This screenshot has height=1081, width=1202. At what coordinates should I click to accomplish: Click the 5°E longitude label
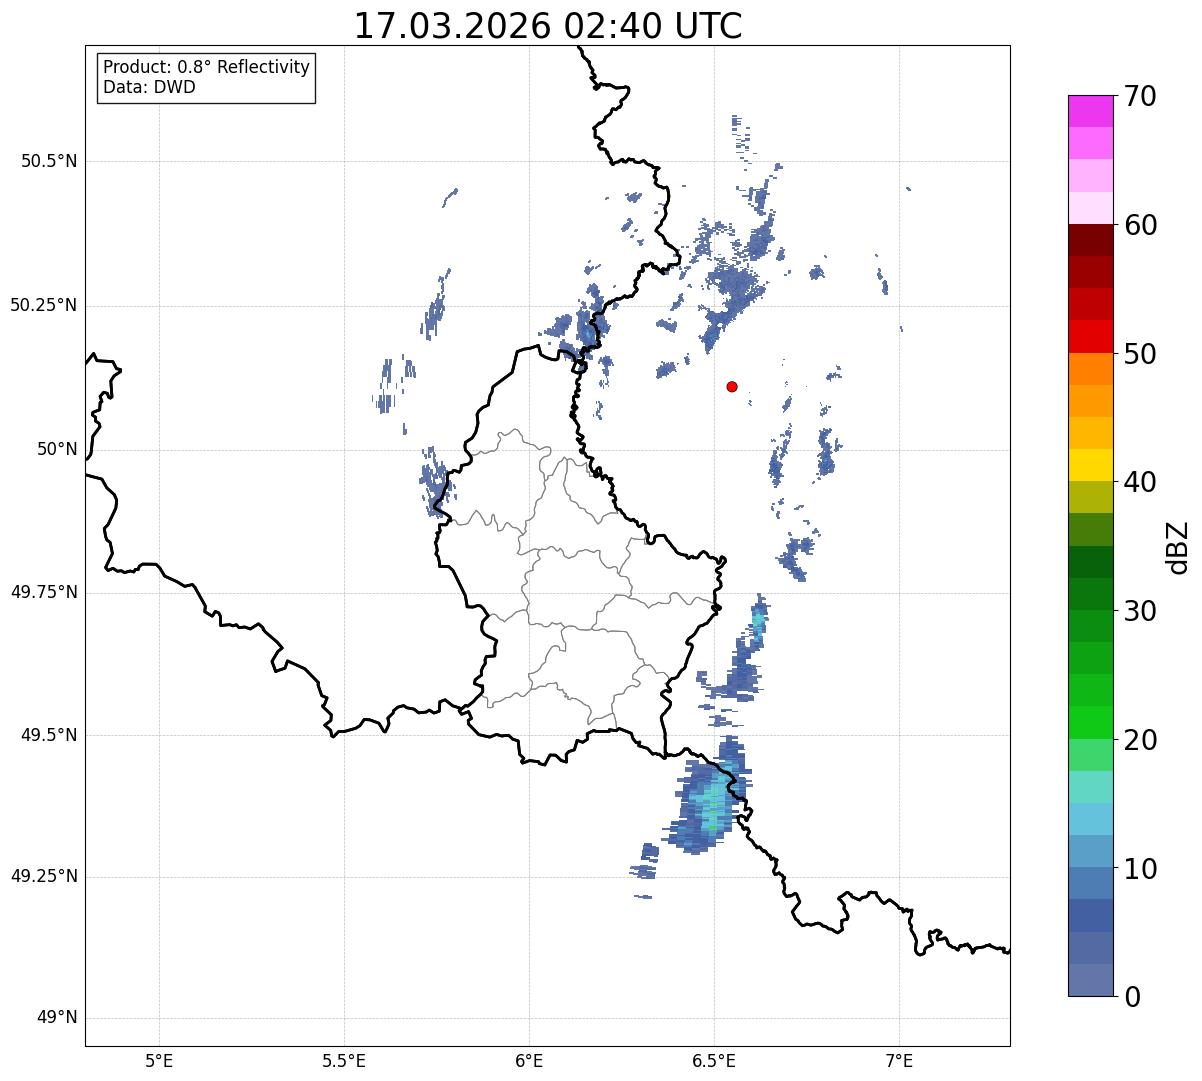159,1060
